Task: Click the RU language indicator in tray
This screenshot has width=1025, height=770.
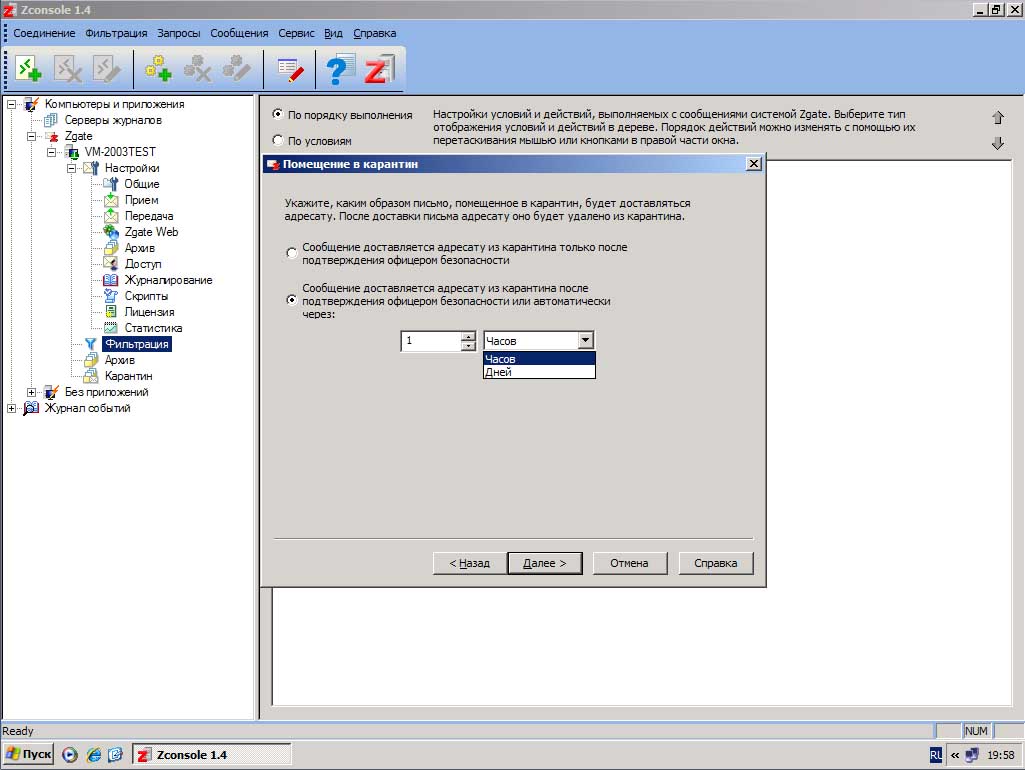Action: [x=935, y=755]
